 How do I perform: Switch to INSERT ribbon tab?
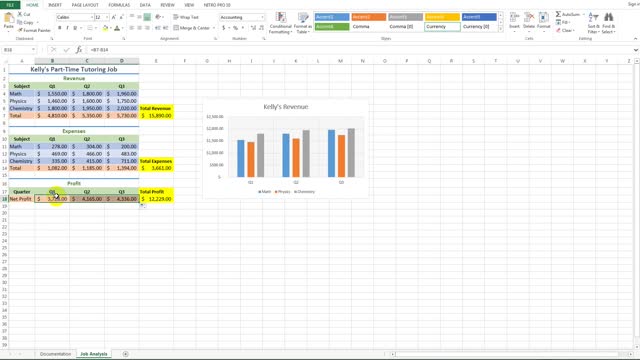coord(55,5)
